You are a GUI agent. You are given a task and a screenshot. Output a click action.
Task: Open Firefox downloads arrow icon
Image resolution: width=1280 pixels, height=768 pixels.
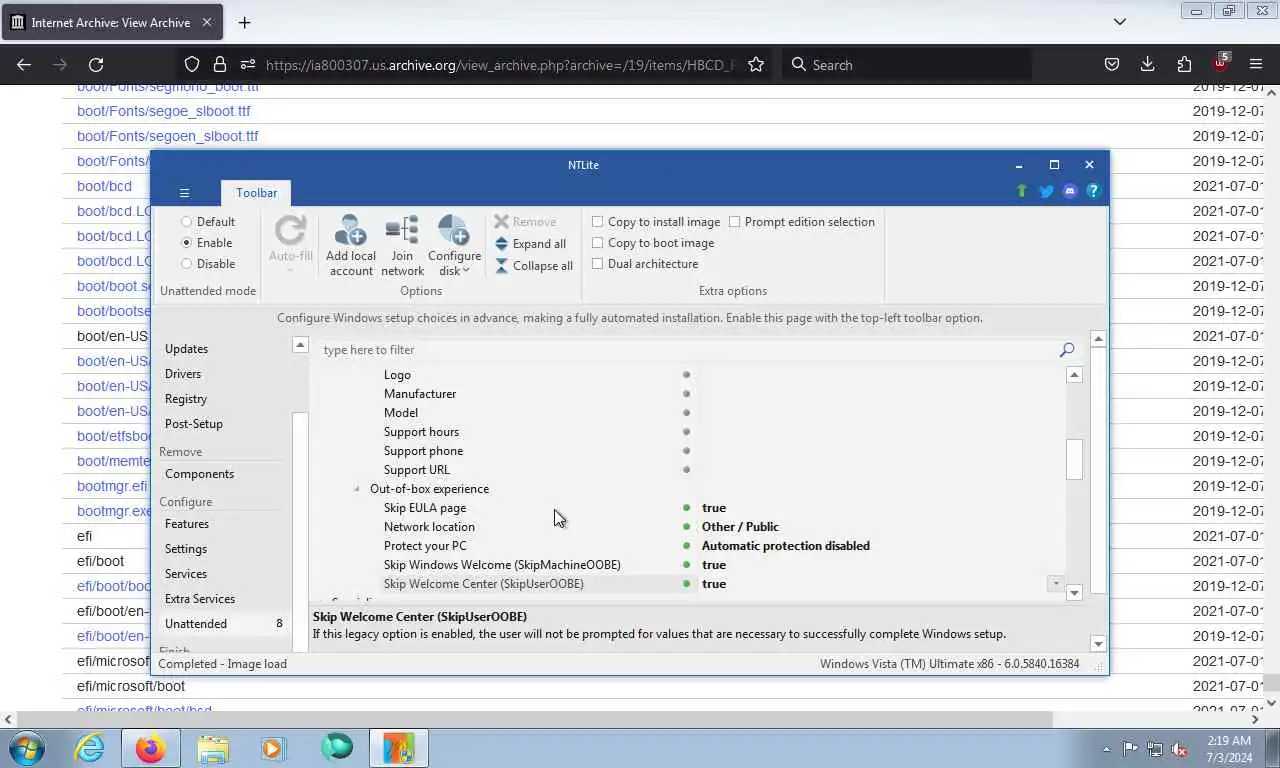[1148, 64]
